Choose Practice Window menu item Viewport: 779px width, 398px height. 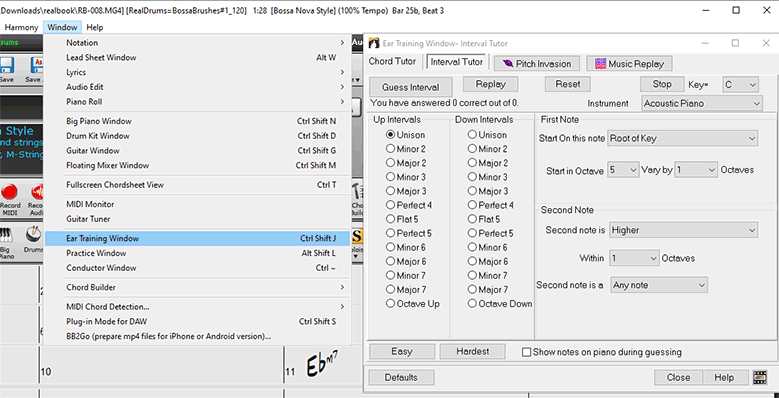(x=197, y=253)
